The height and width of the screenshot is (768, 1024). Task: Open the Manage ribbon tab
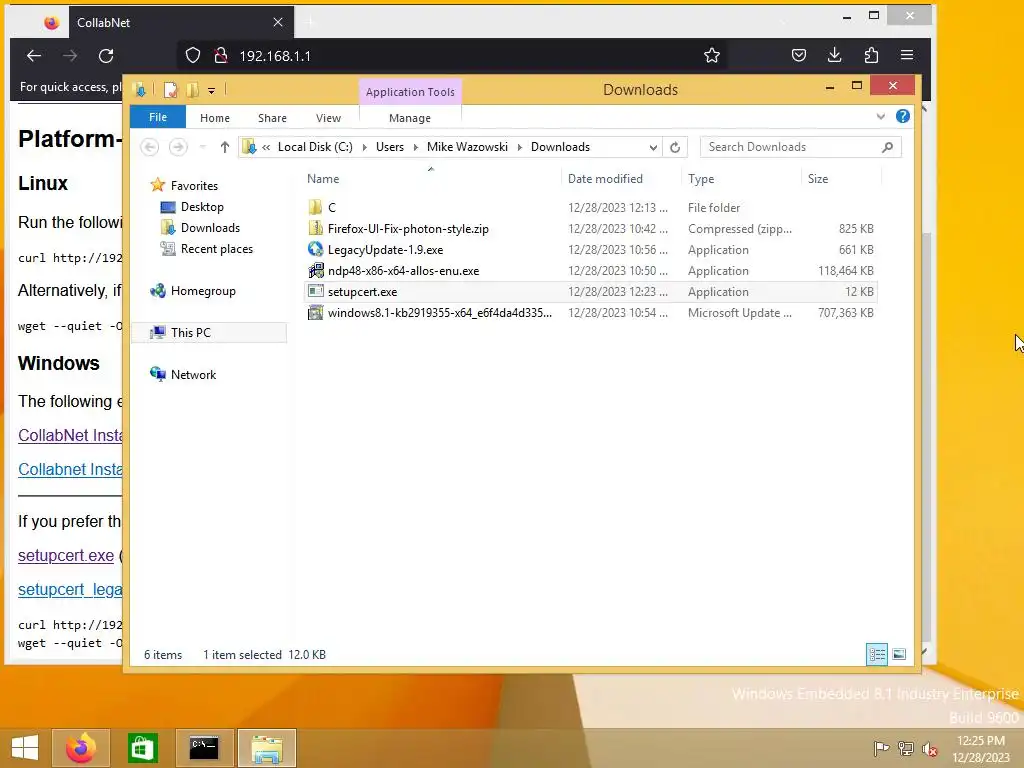tap(410, 118)
